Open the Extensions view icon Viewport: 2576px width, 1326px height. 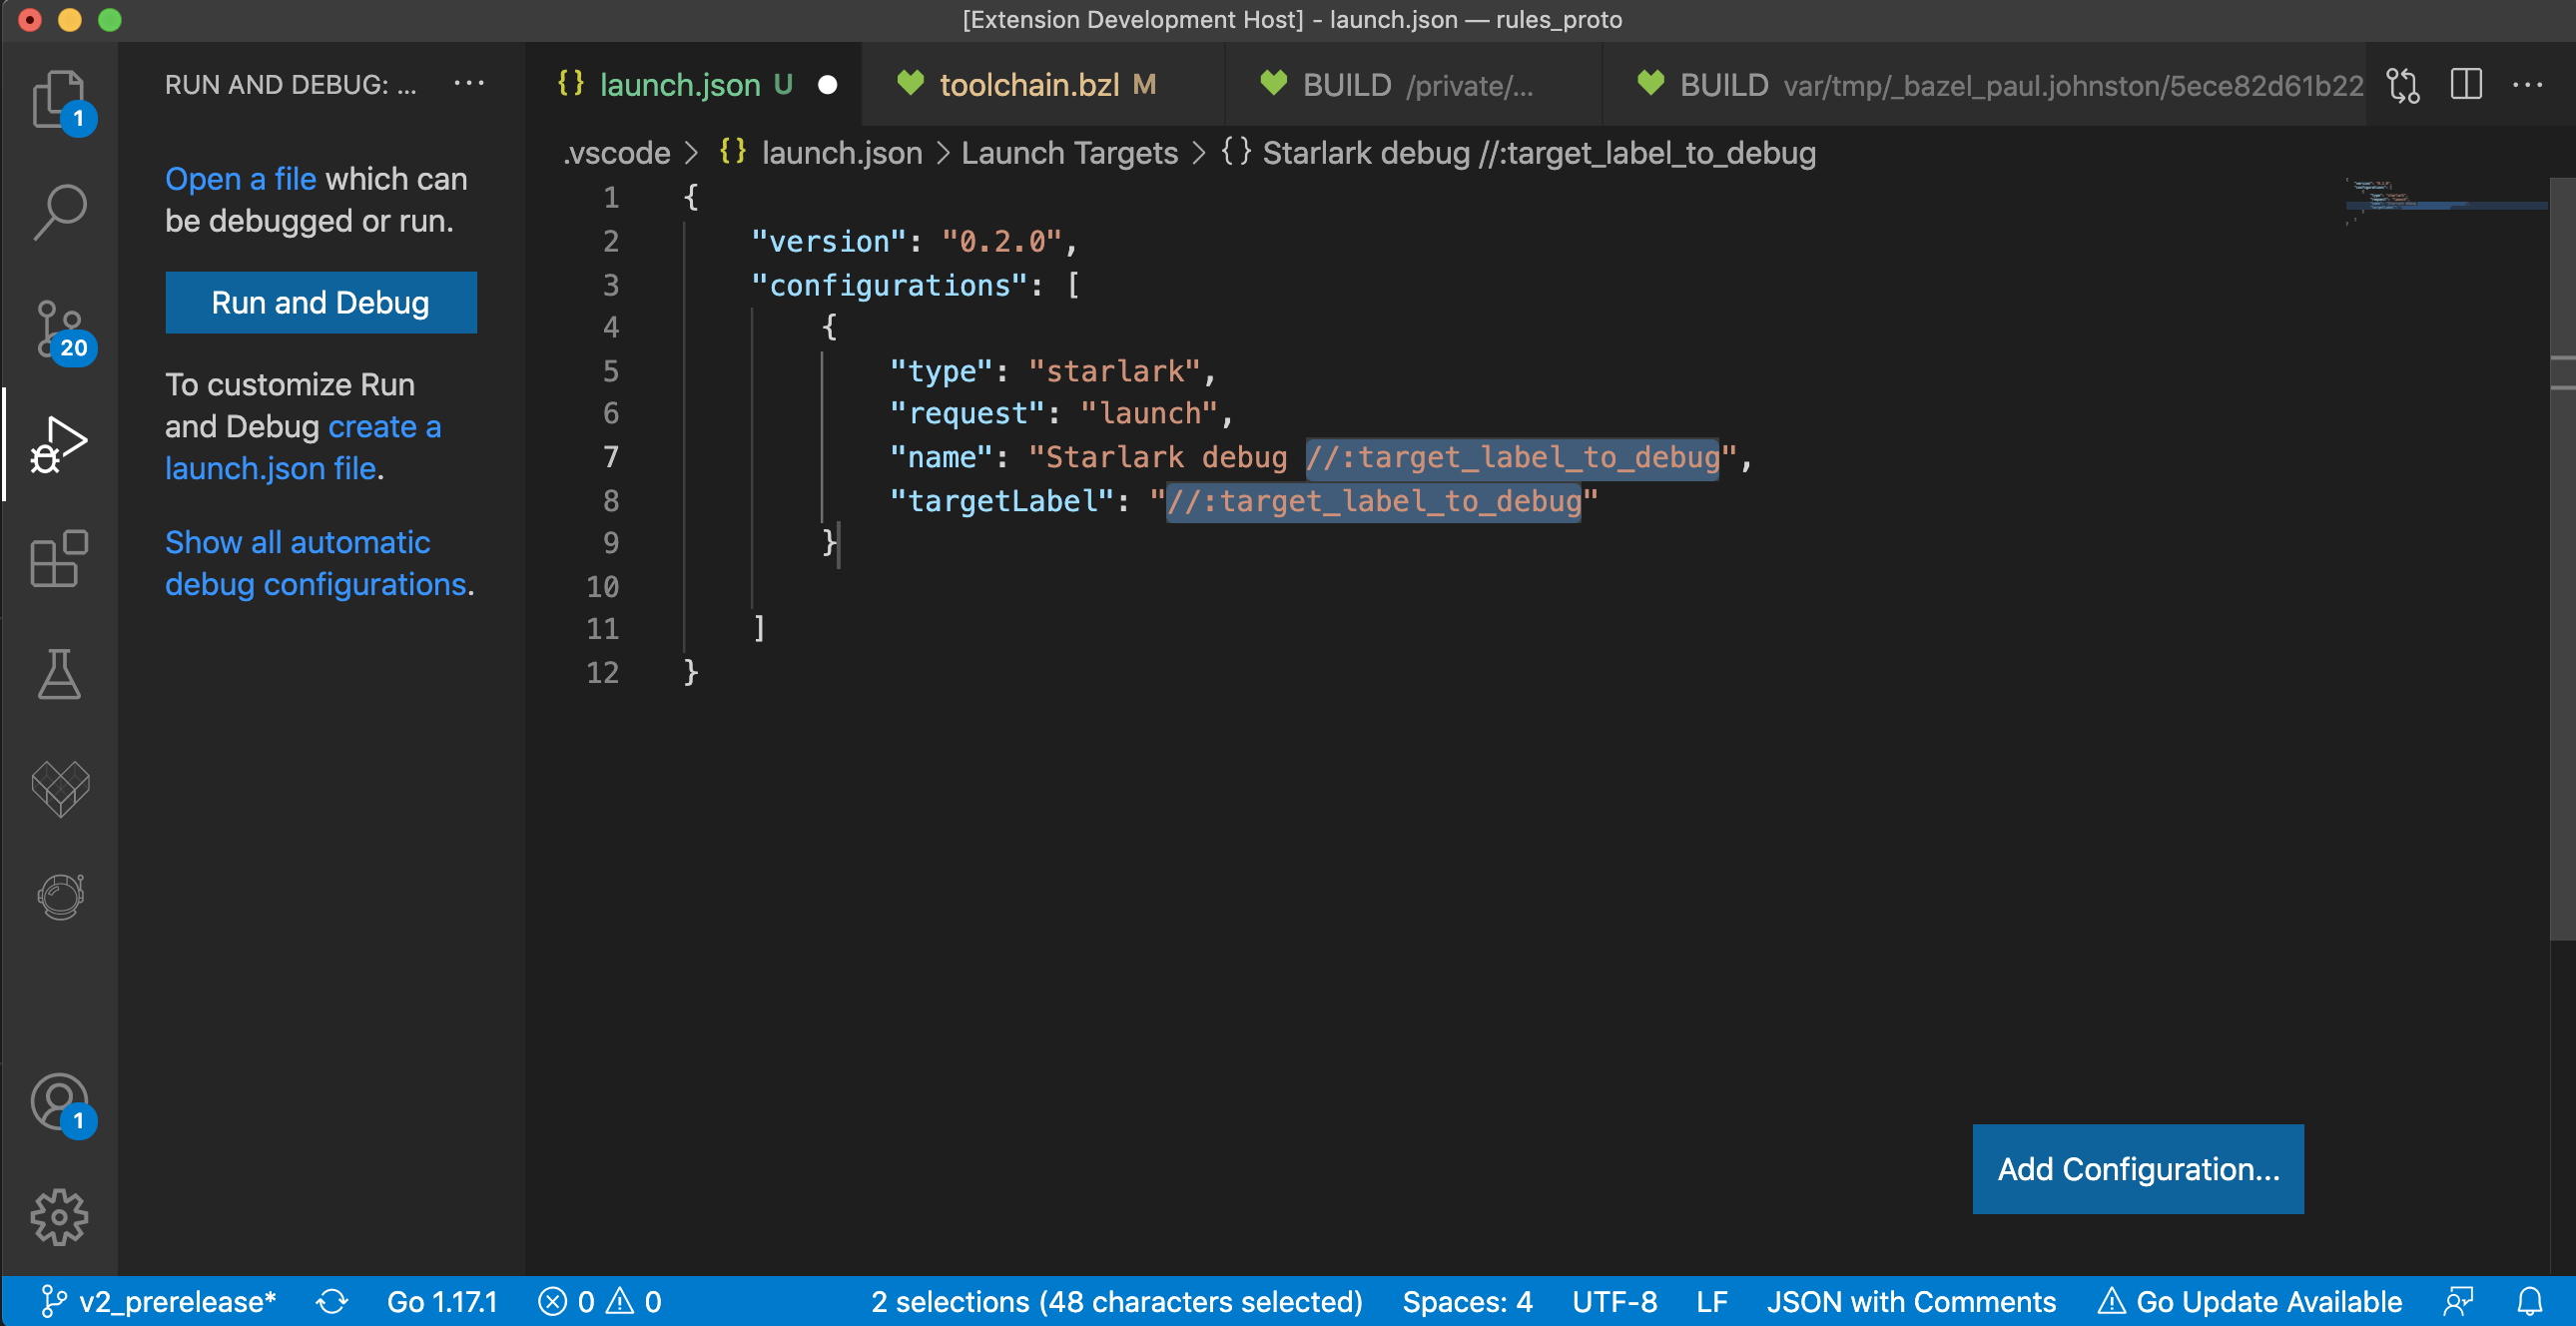[x=58, y=558]
